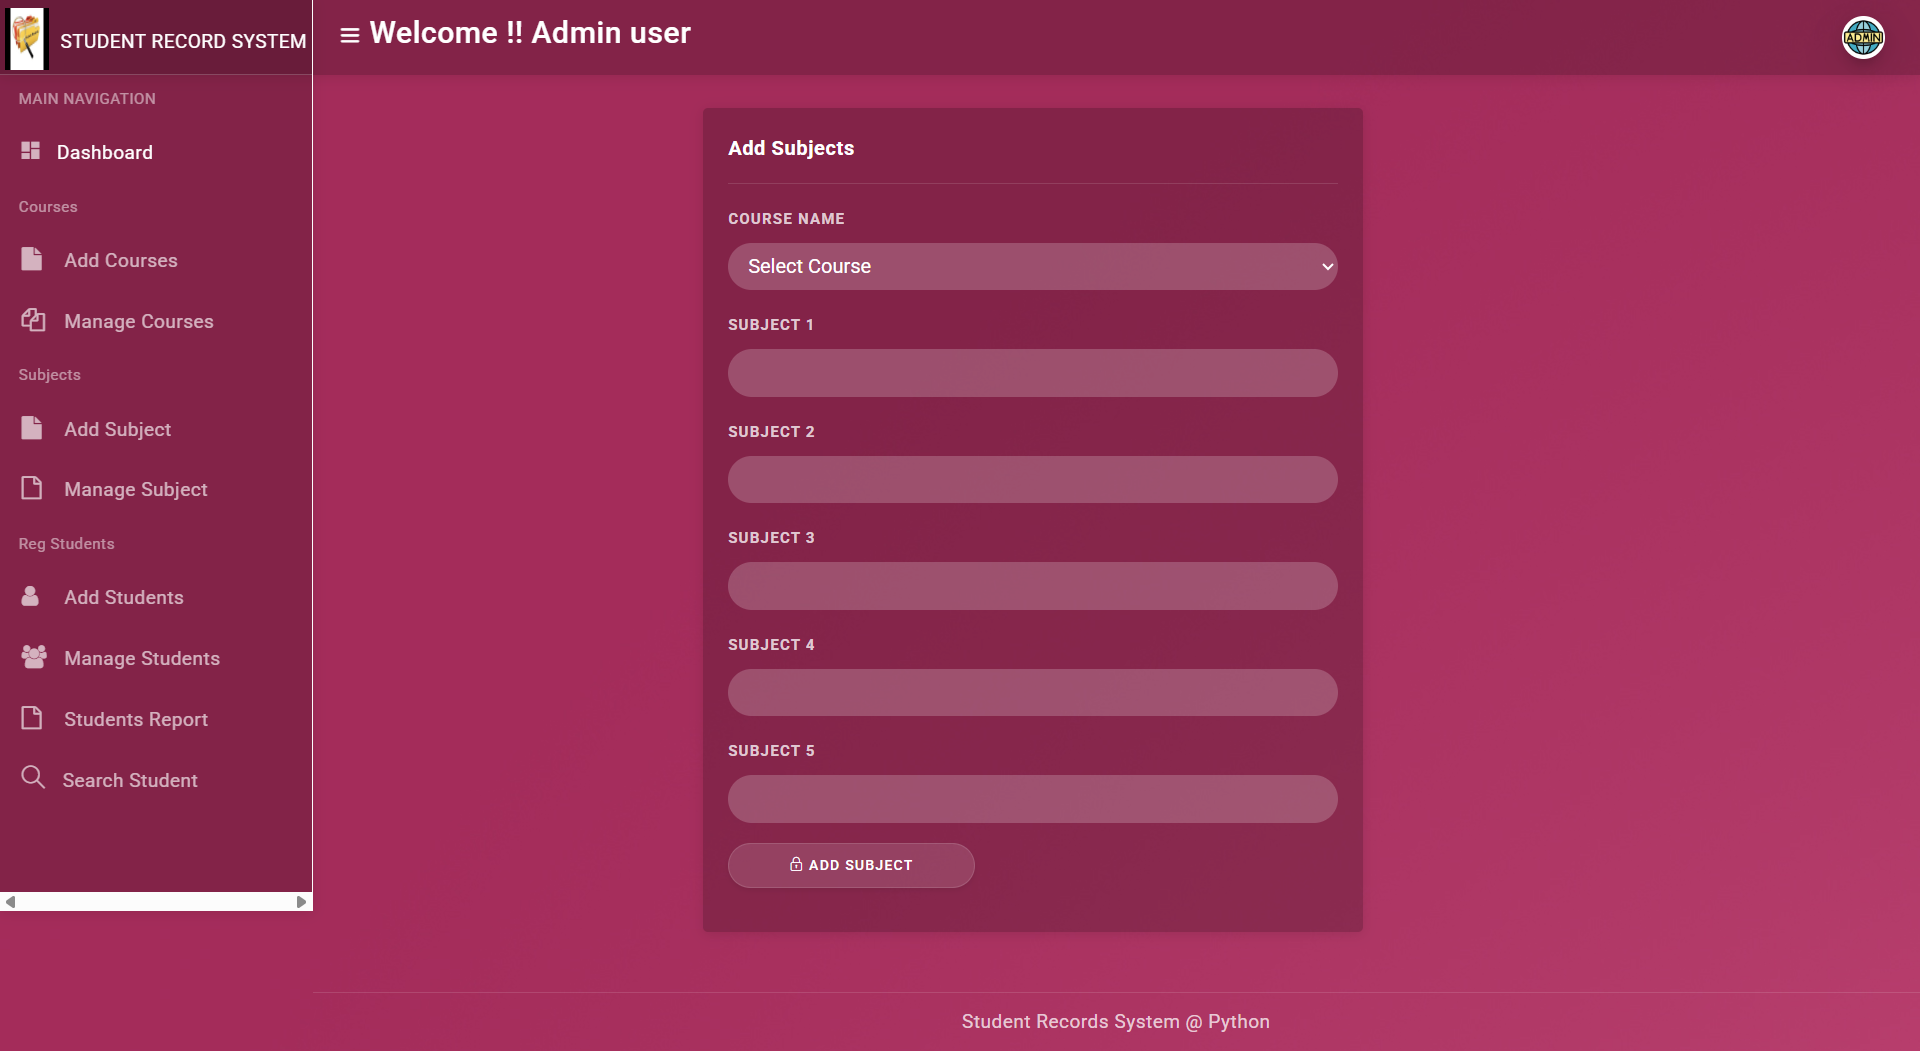Click the Search Student magnifier icon
Image resolution: width=1920 pixels, height=1052 pixels.
(x=33, y=777)
